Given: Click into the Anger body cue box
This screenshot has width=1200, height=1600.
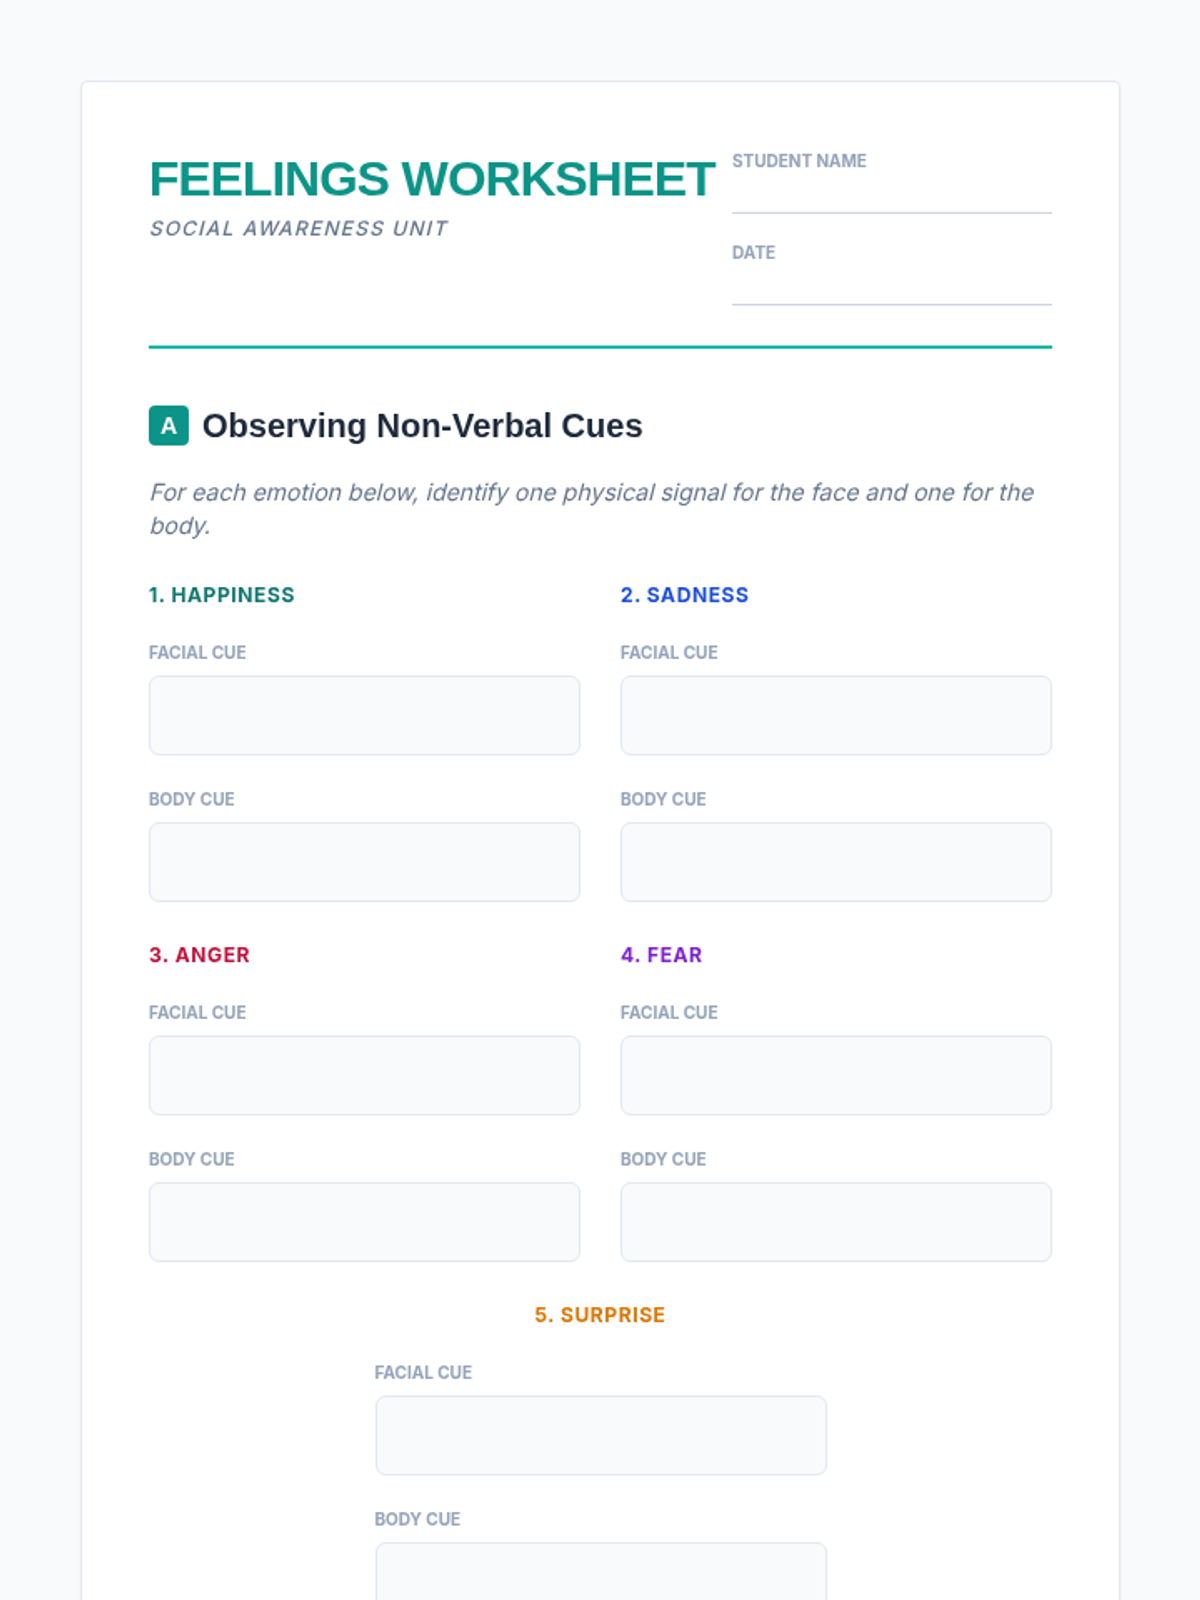Looking at the screenshot, I should (364, 1222).
